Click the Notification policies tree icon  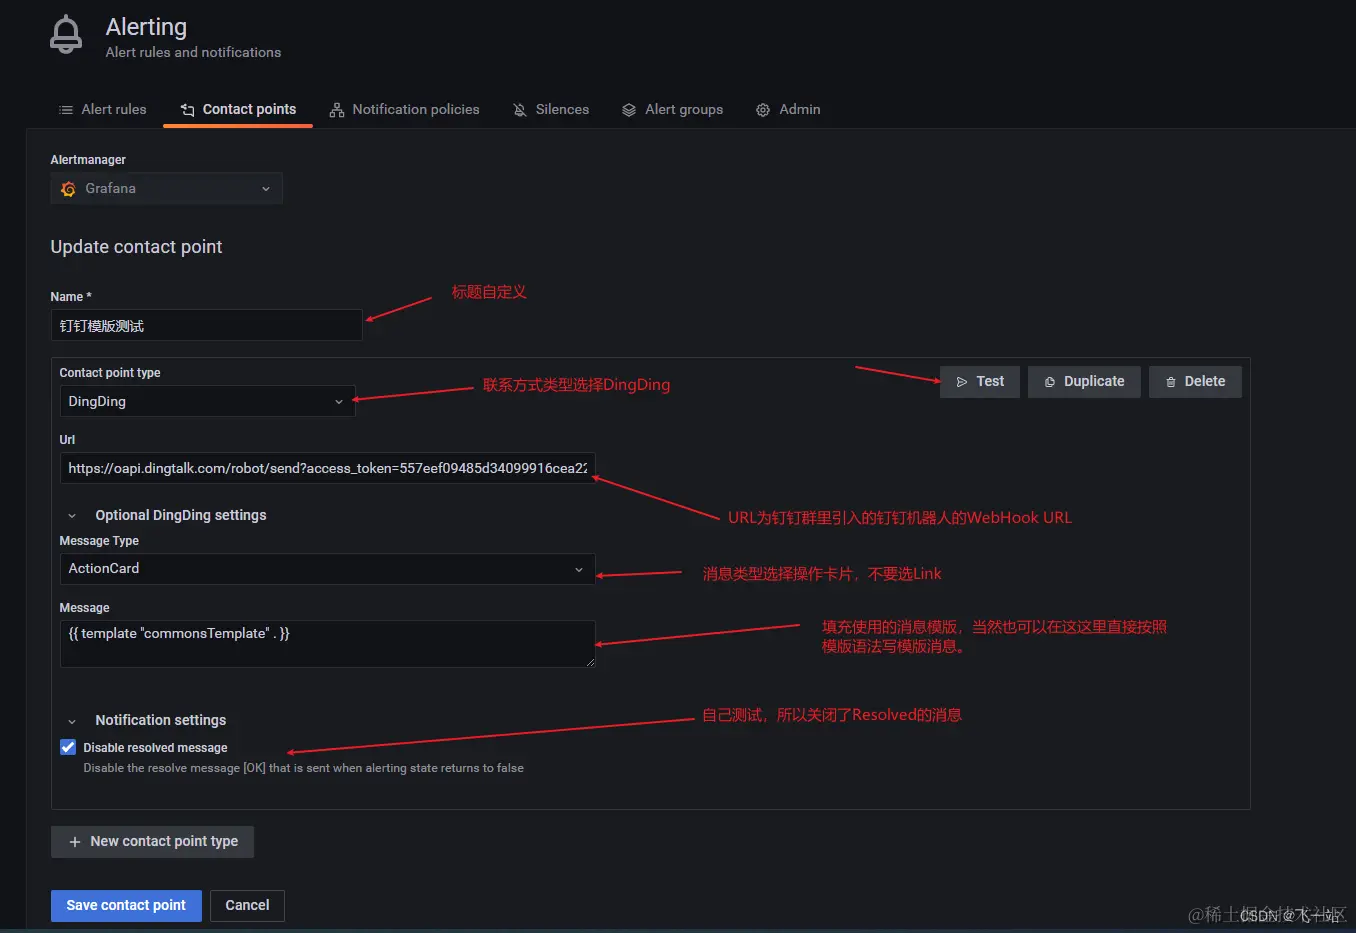pos(337,110)
